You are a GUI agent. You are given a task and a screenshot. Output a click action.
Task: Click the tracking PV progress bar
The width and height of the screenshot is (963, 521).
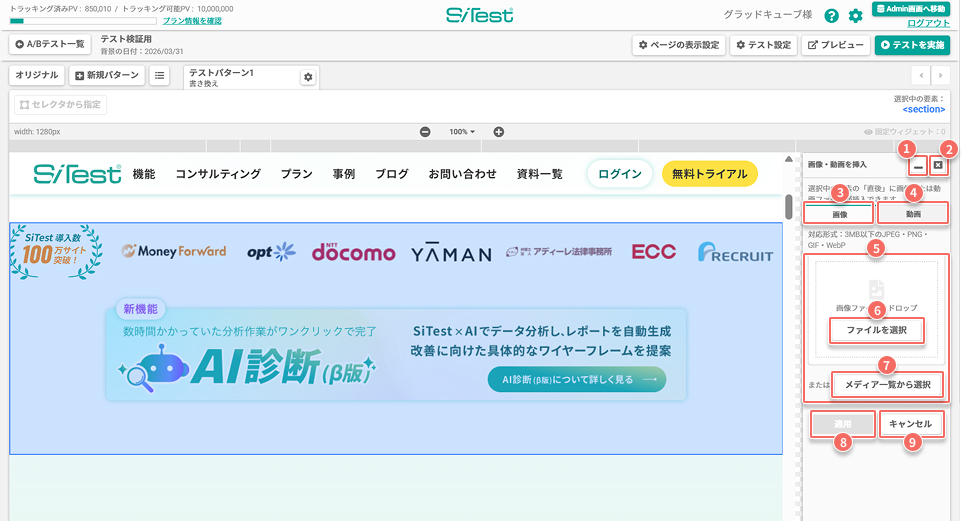click(x=83, y=22)
